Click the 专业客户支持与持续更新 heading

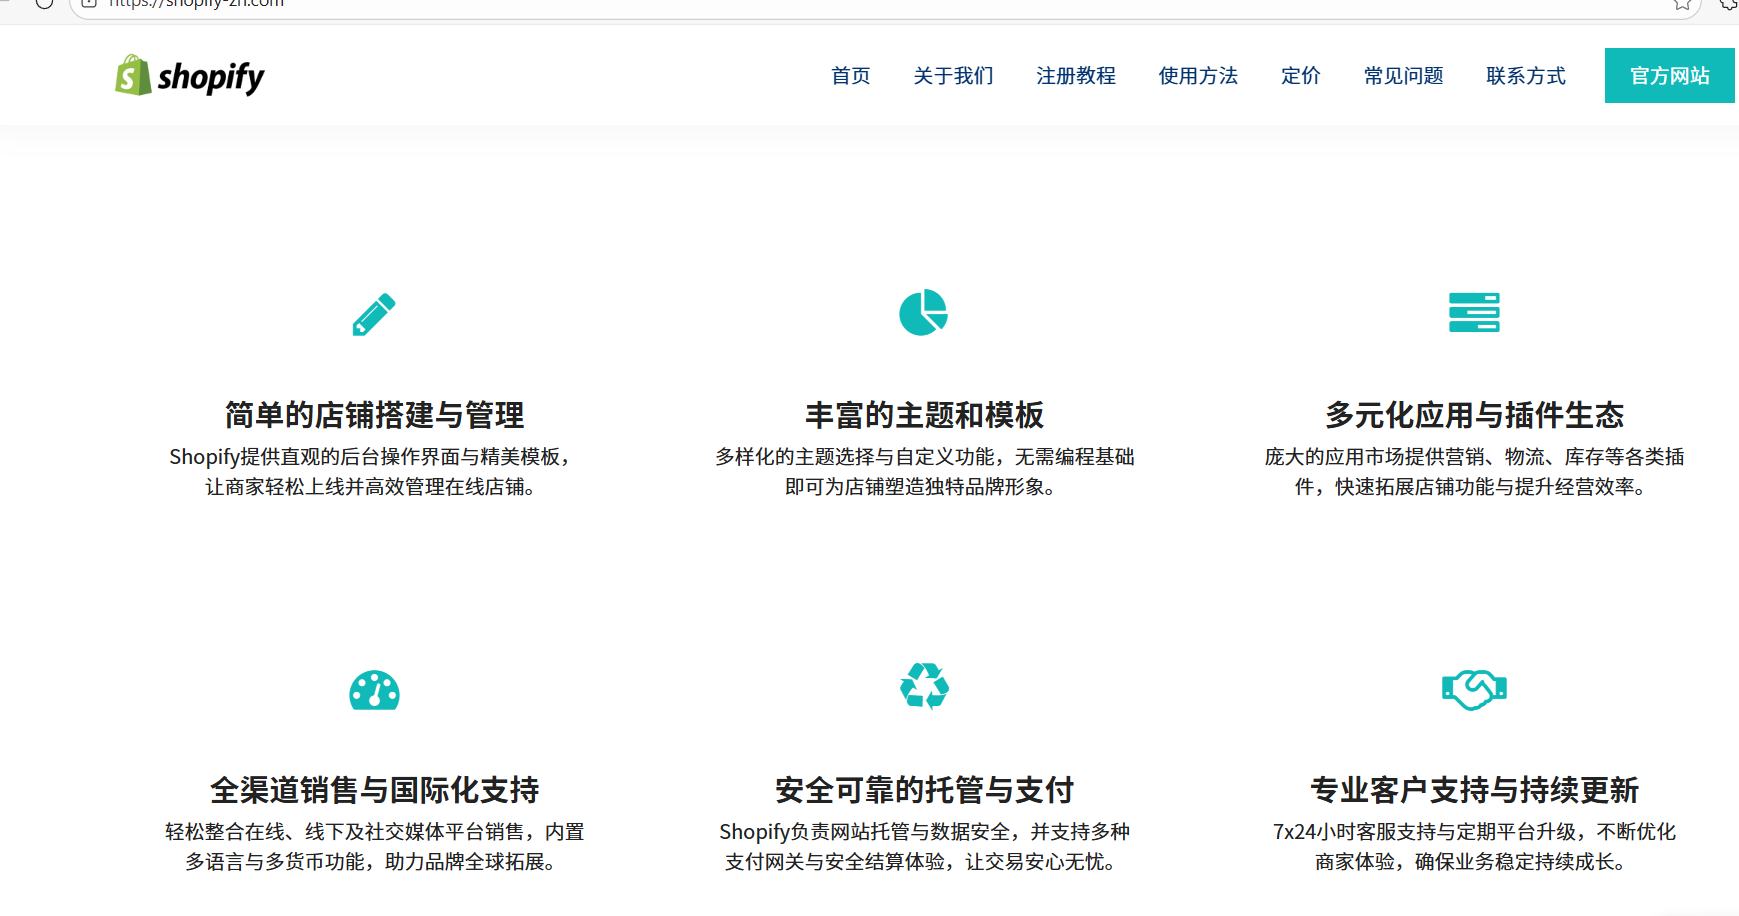[x=1474, y=790]
